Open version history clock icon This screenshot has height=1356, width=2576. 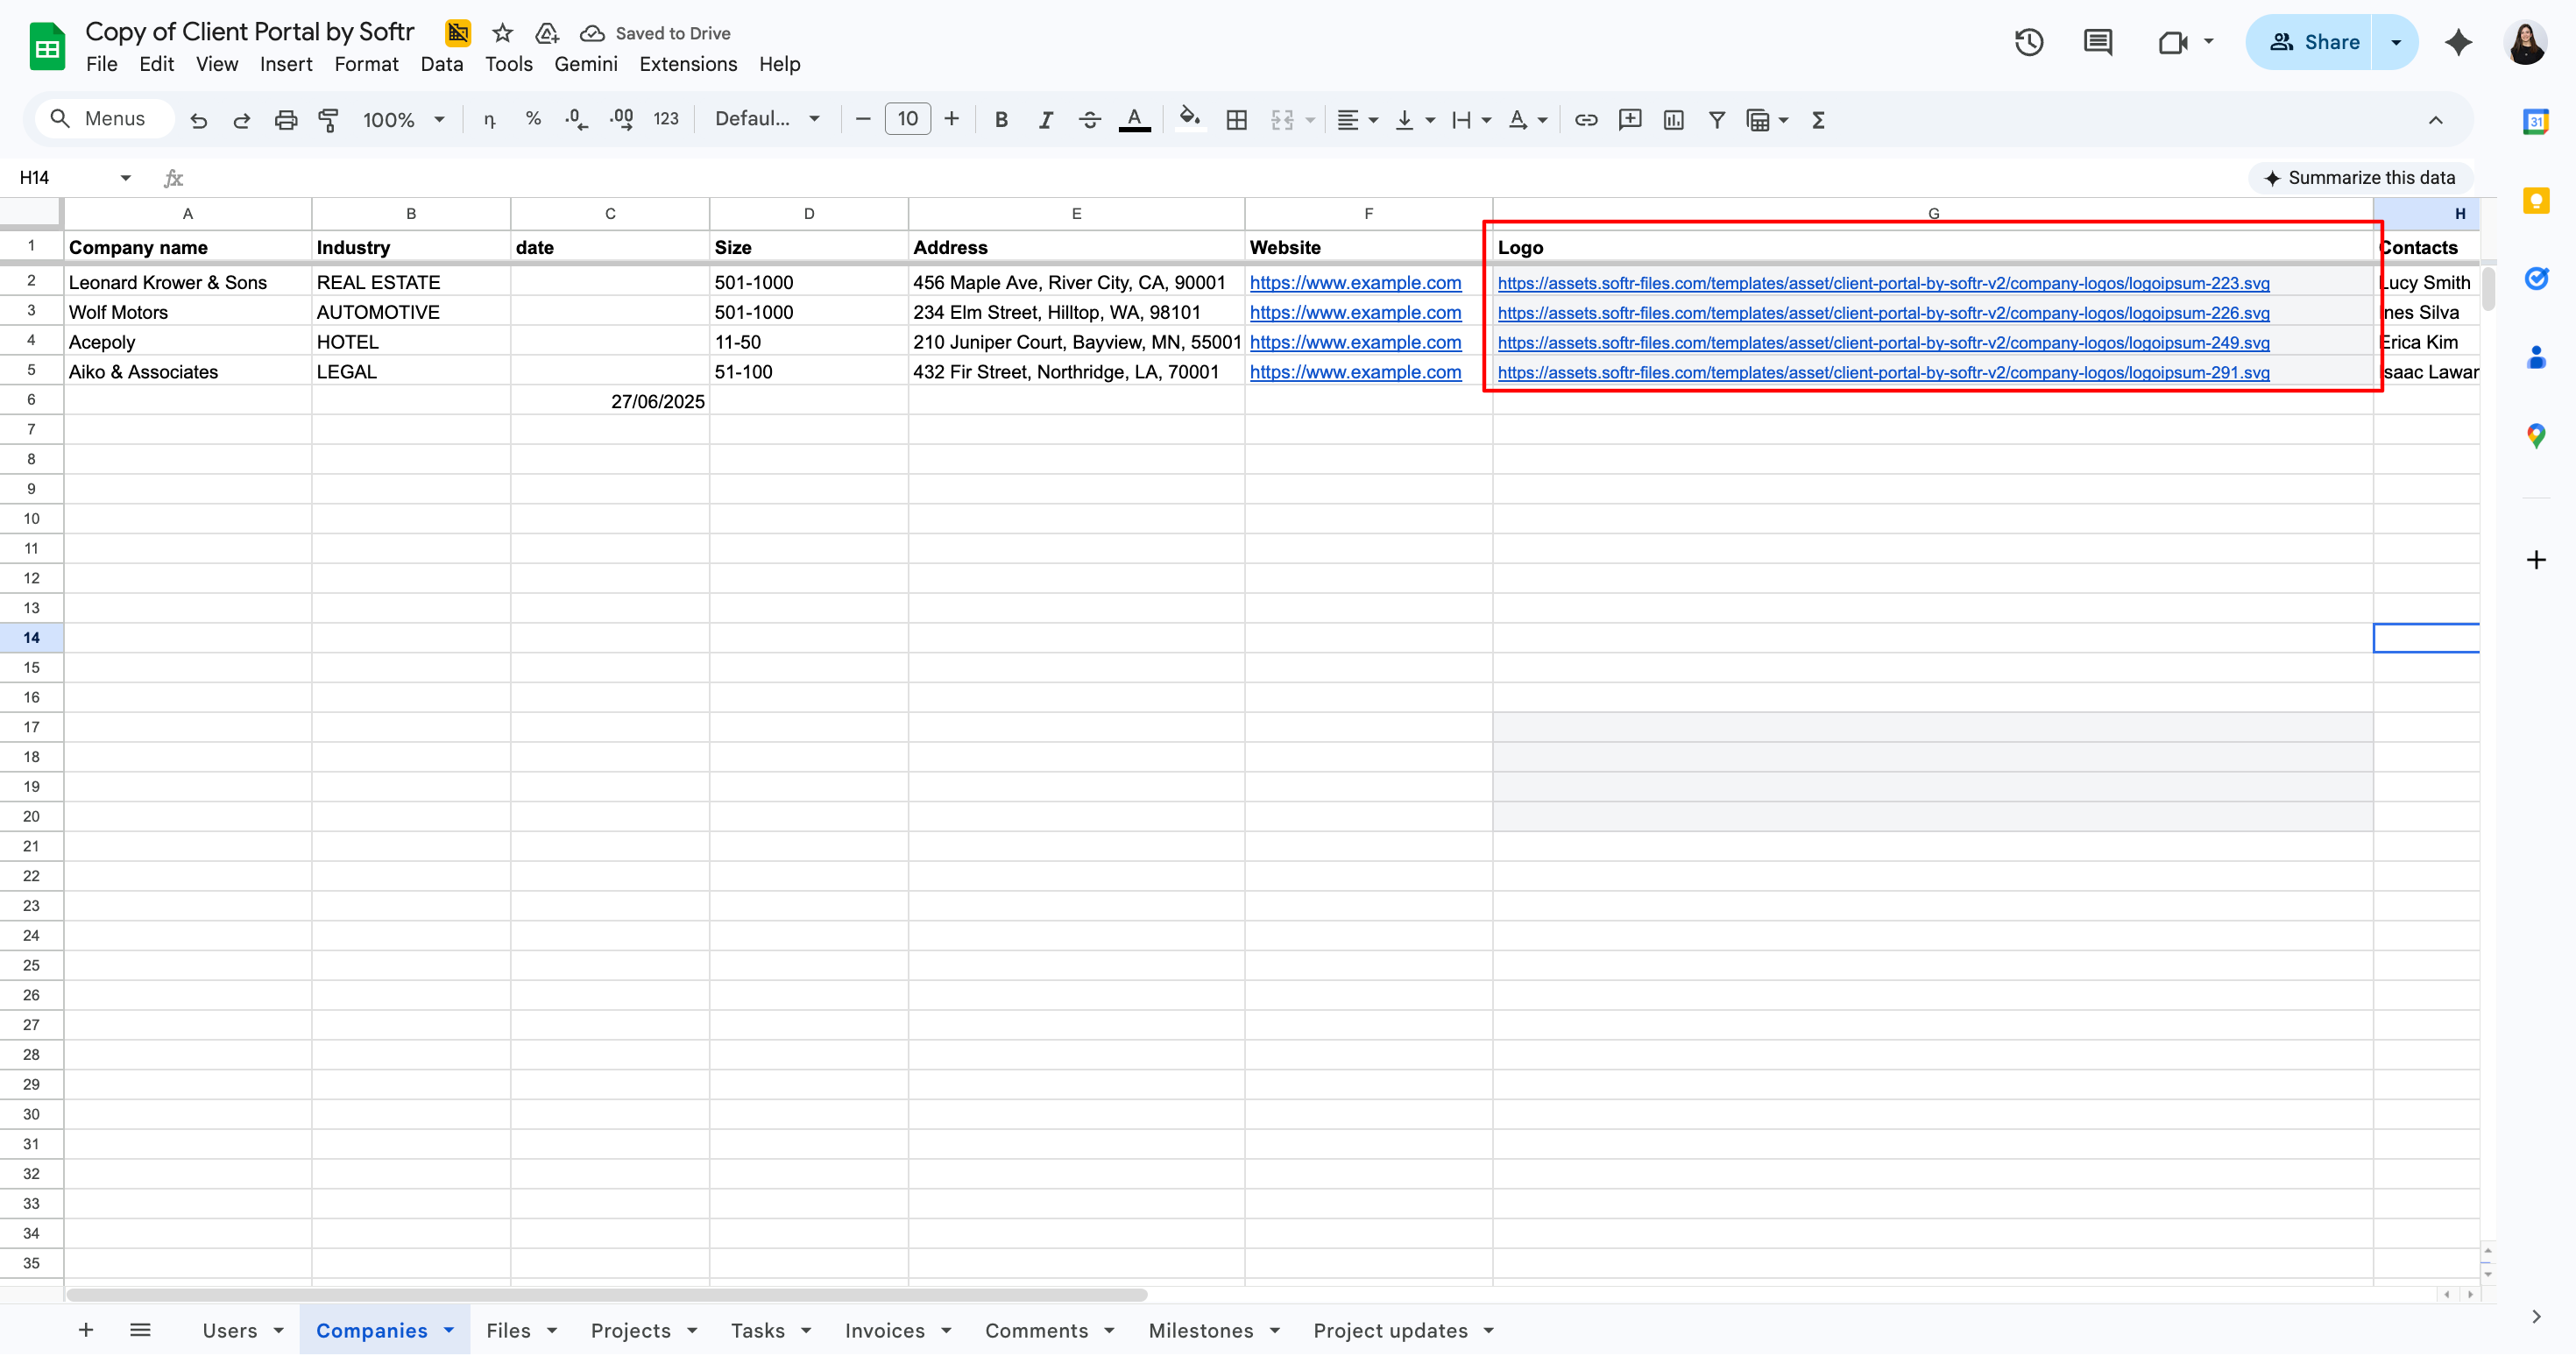coord(2028,42)
